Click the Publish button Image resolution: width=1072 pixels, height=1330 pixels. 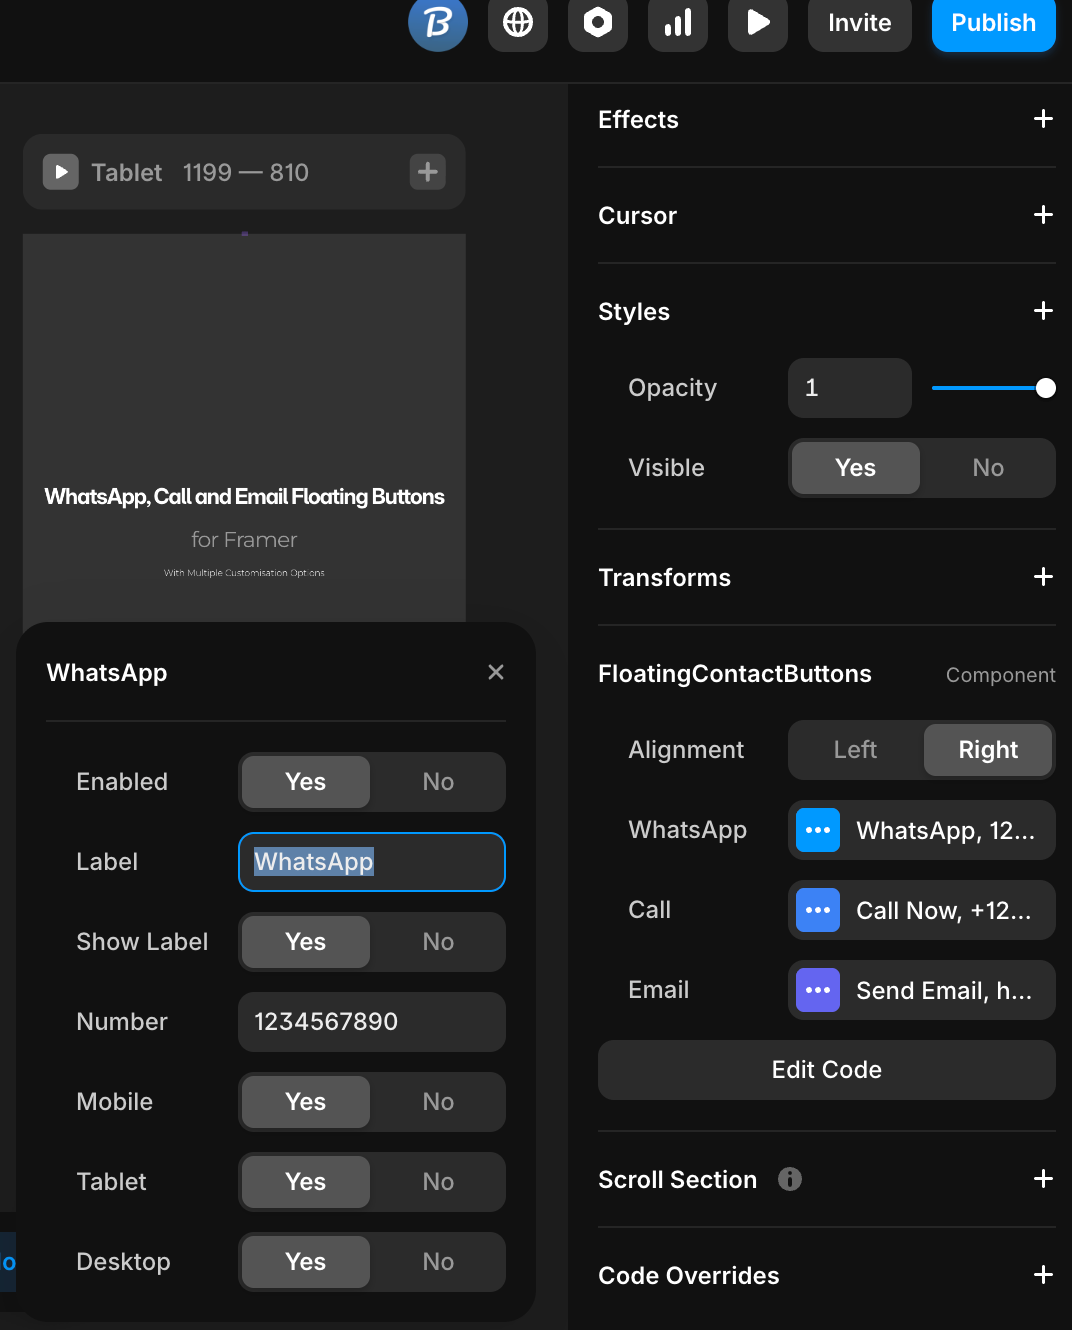pos(992,23)
